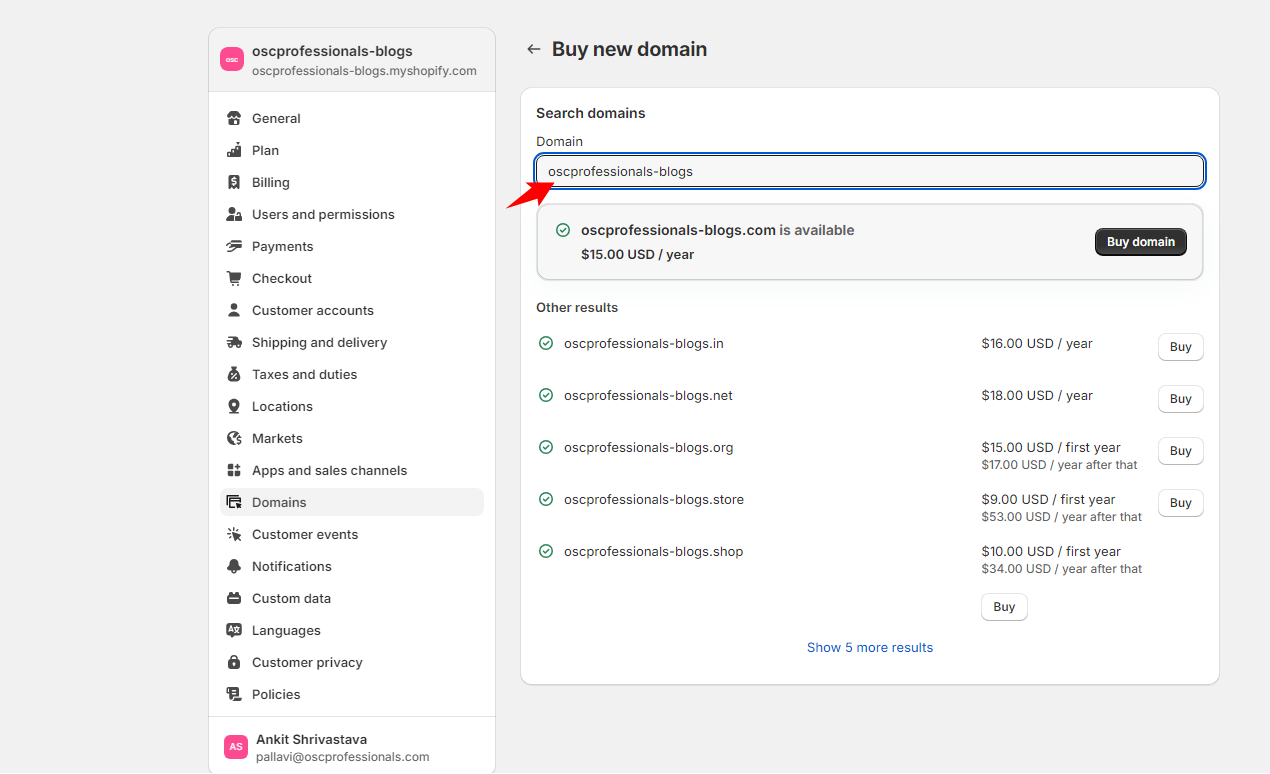Open Apps and sales channels settings
The image size is (1270, 774).
[329, 470]
